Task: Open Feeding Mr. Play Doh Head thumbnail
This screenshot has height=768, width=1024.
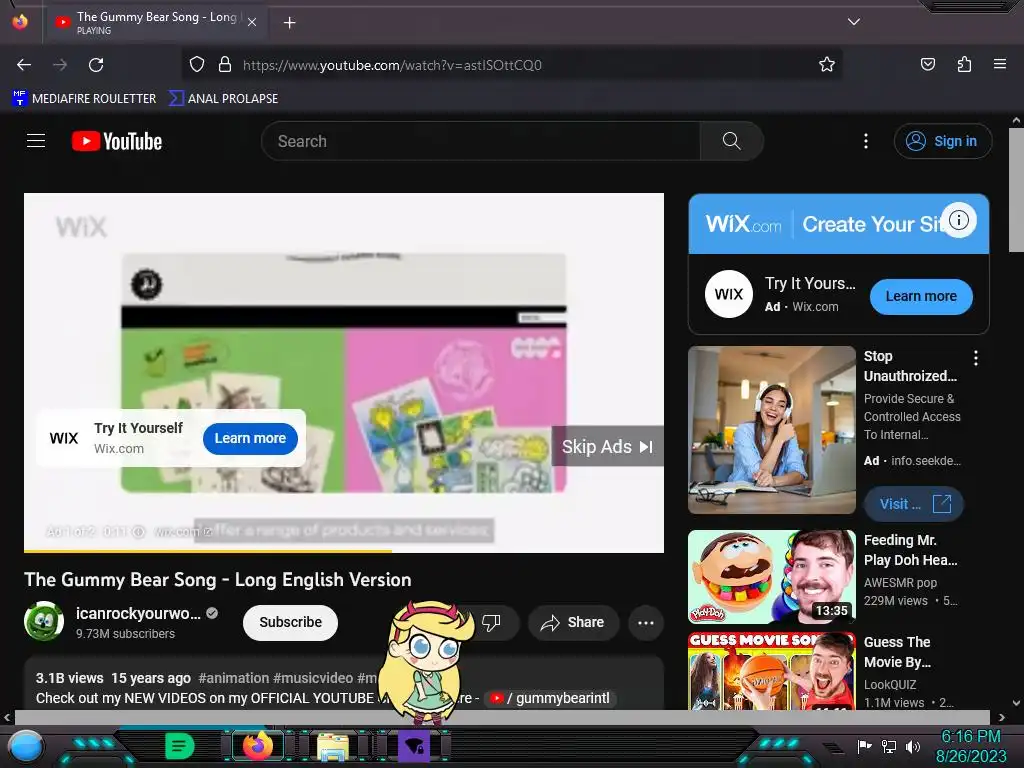Action: point(772,577)
